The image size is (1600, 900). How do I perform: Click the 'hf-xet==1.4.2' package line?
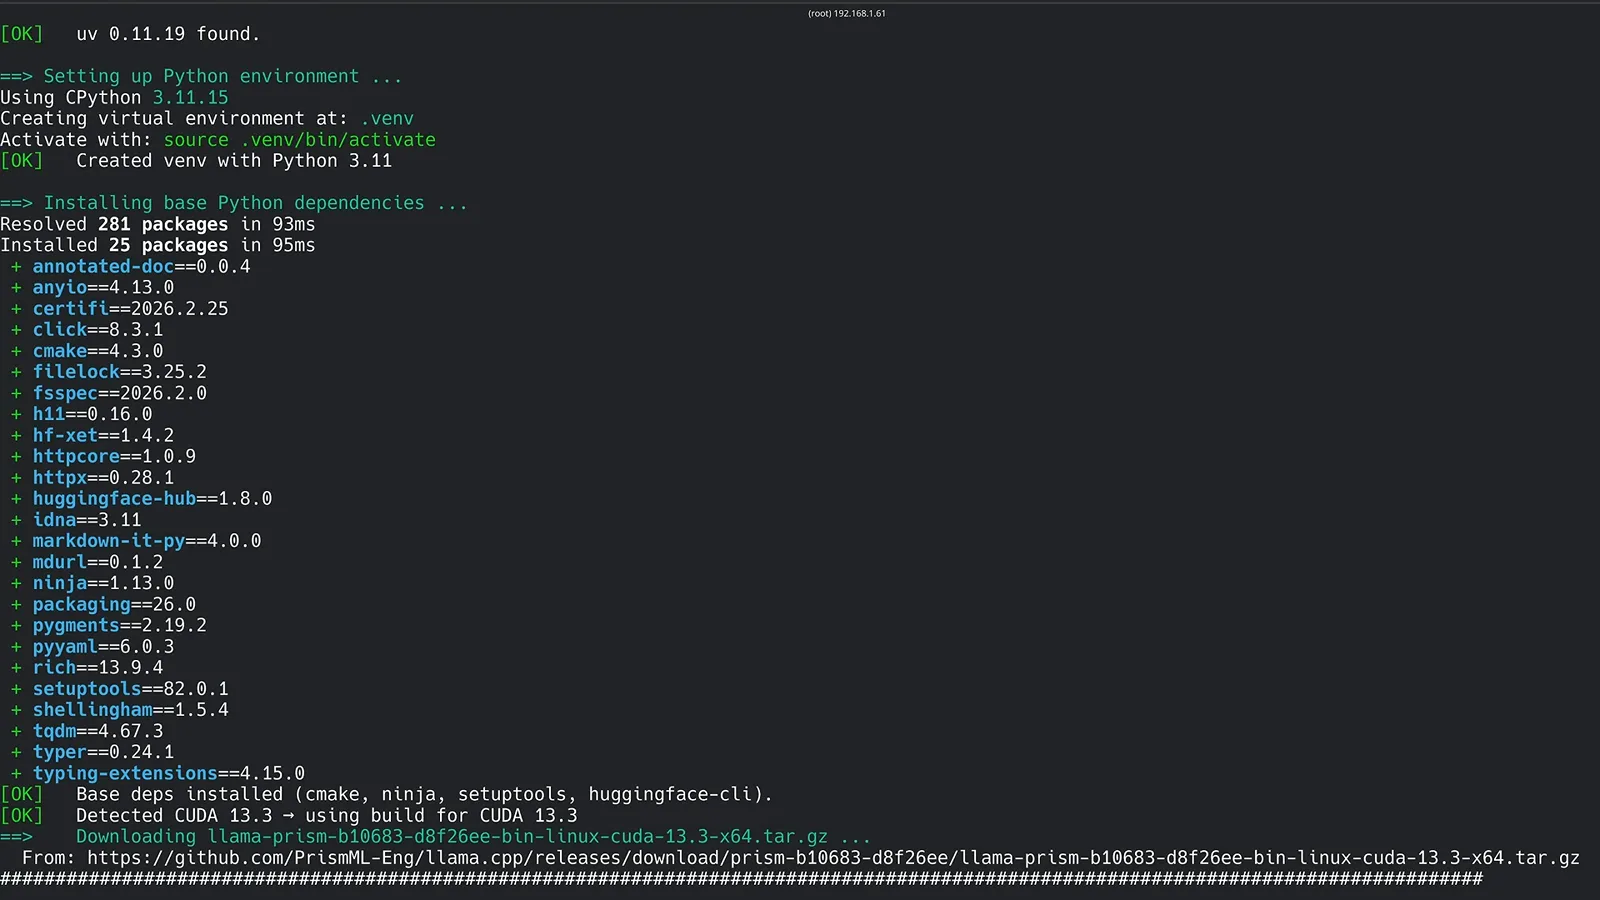click(103, 436)
